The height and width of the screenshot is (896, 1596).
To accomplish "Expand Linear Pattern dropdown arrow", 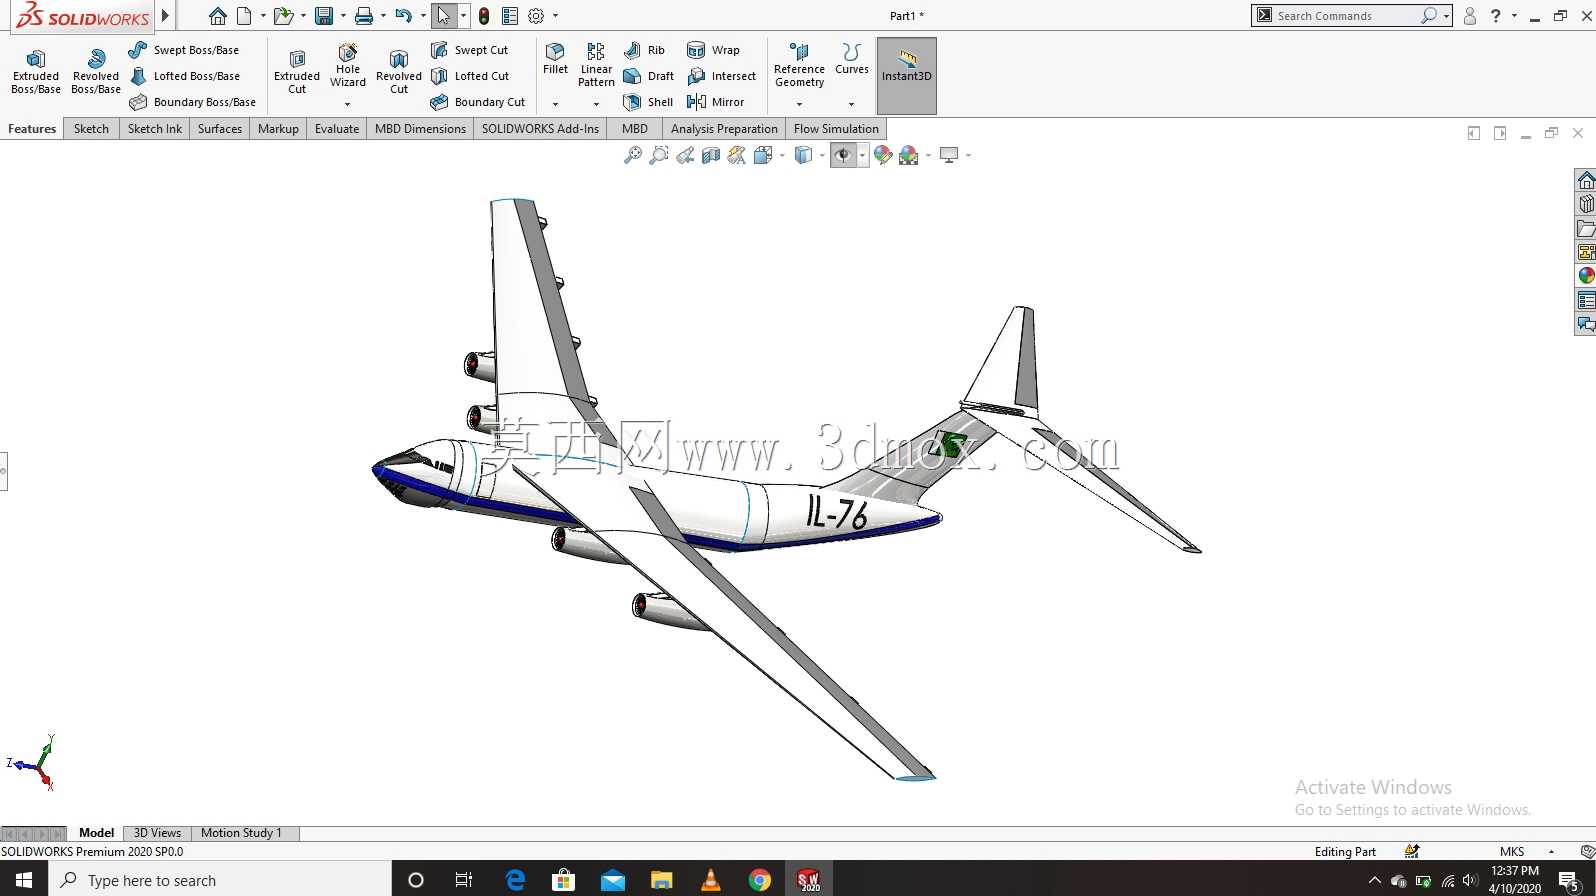I will pos(596,104).
